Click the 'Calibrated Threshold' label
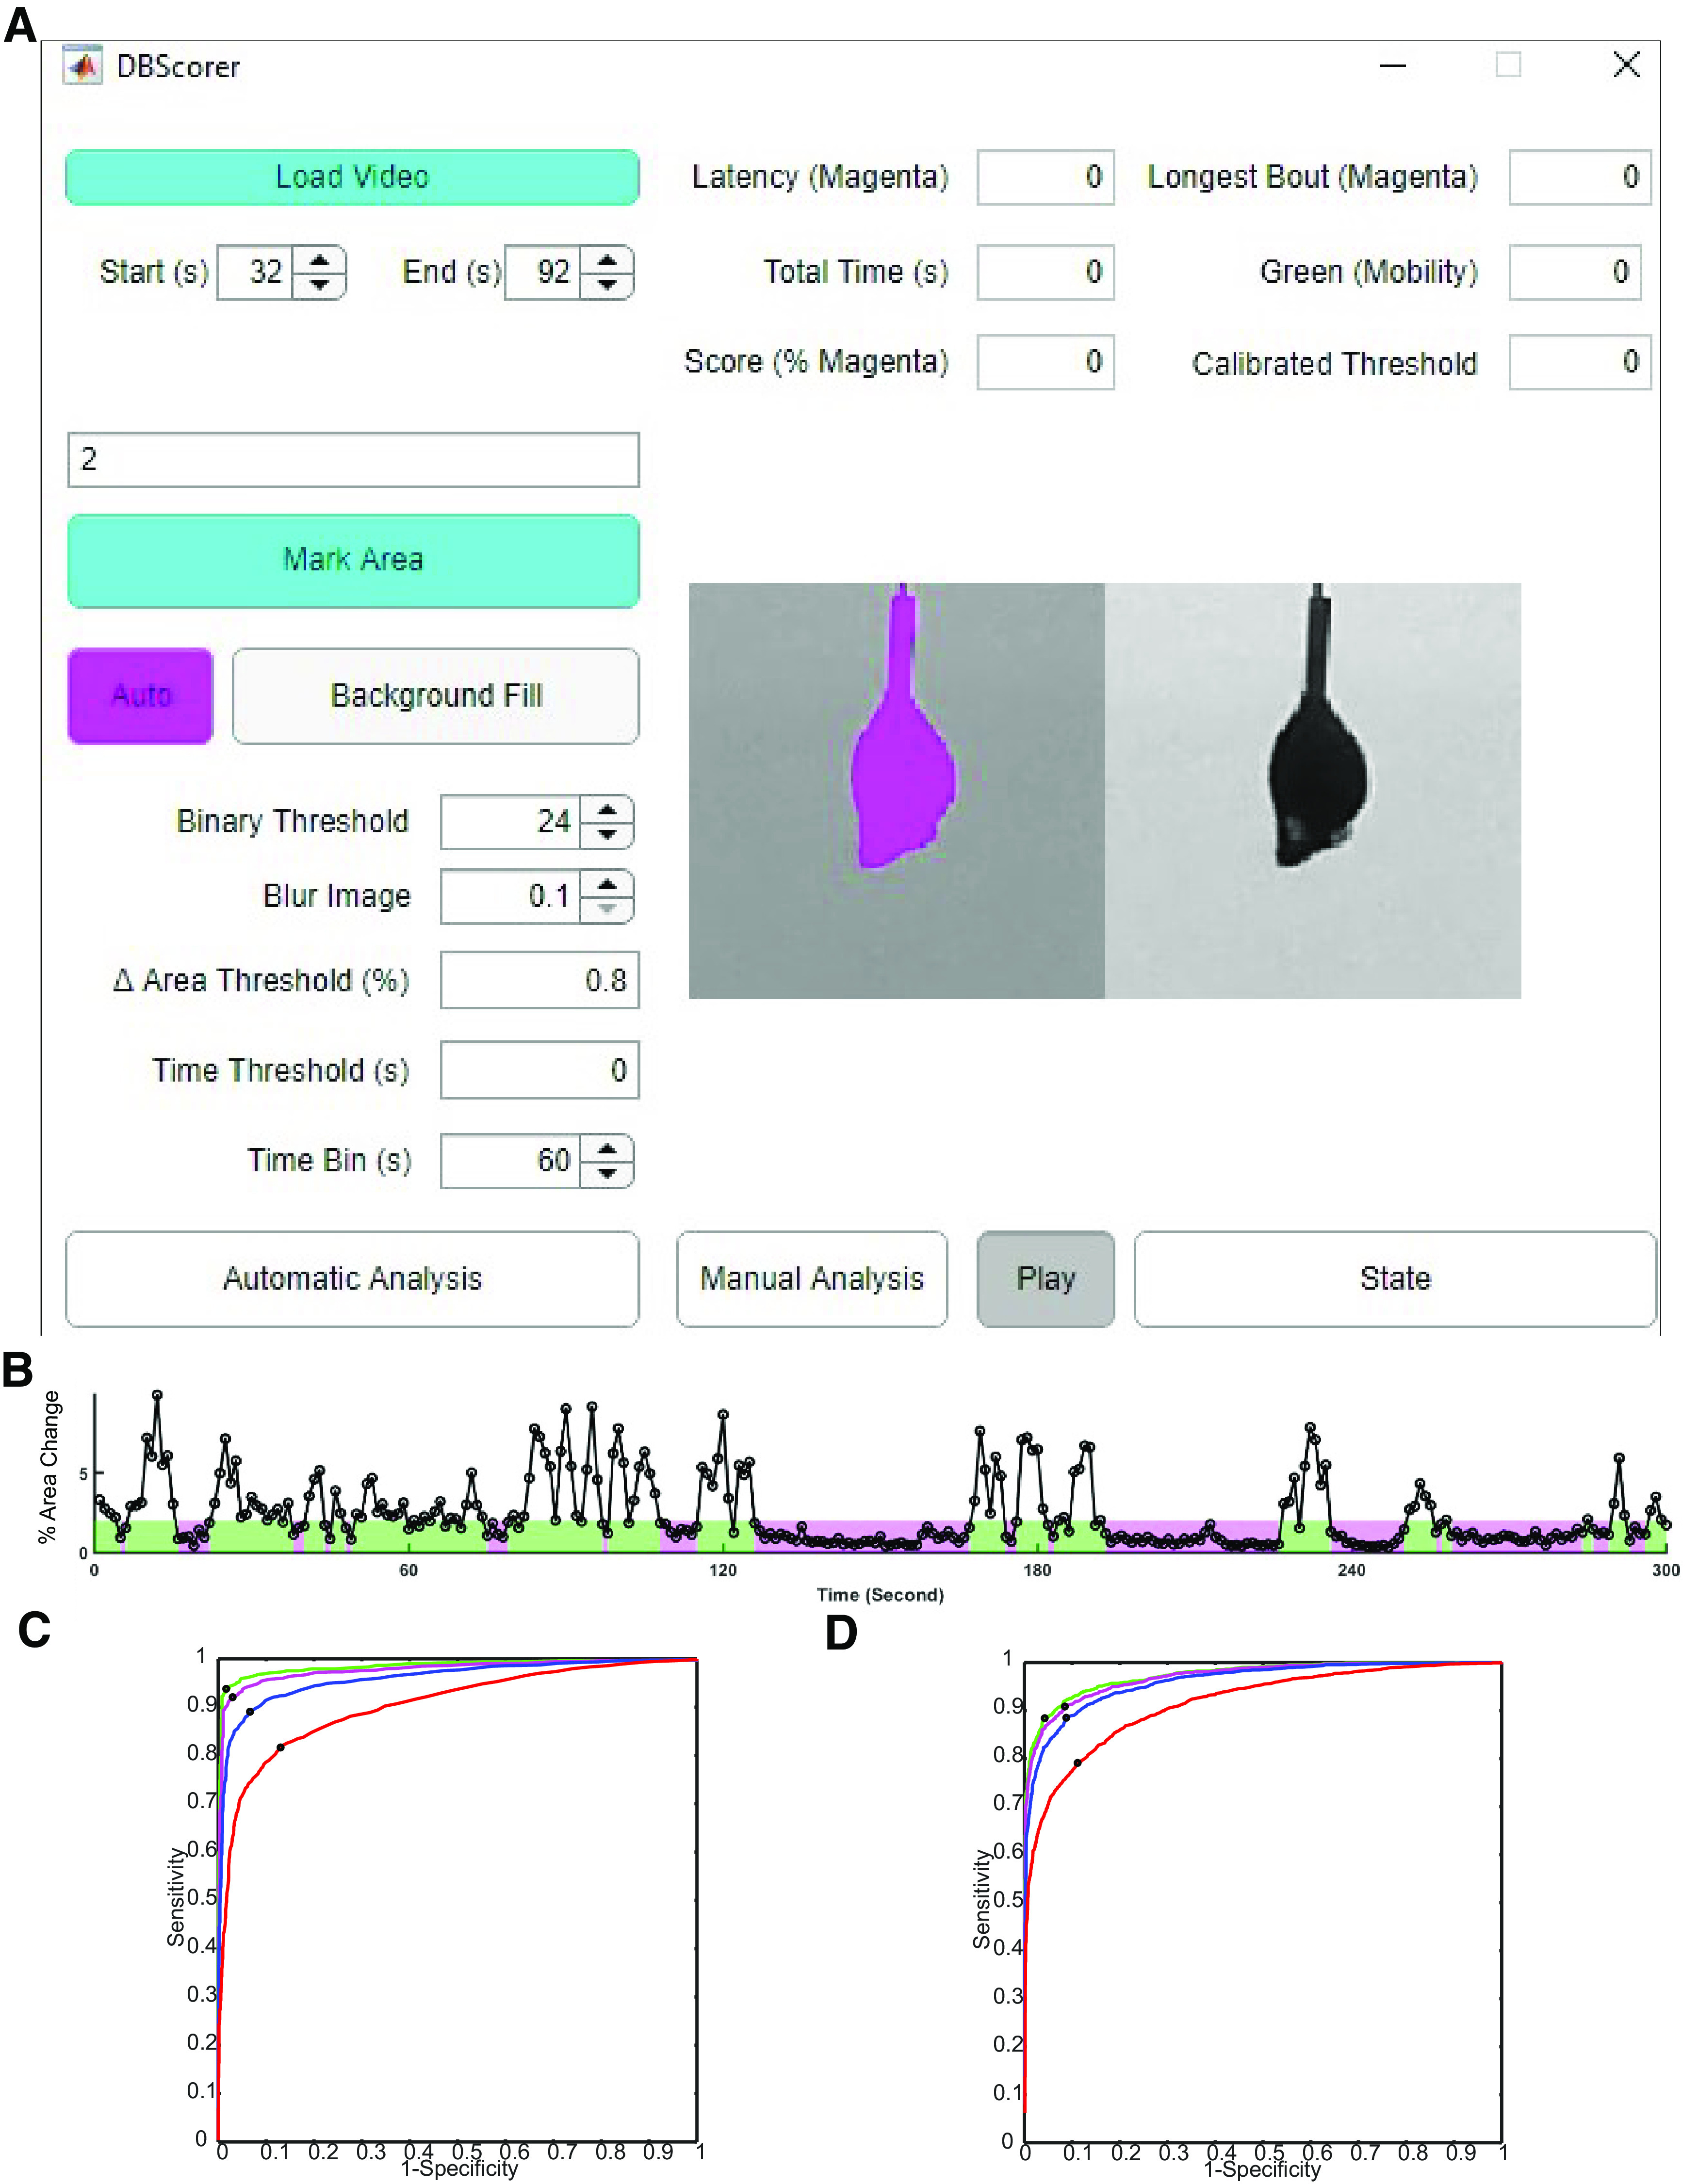1698x2184 pixels. [x=1334, y=364]
